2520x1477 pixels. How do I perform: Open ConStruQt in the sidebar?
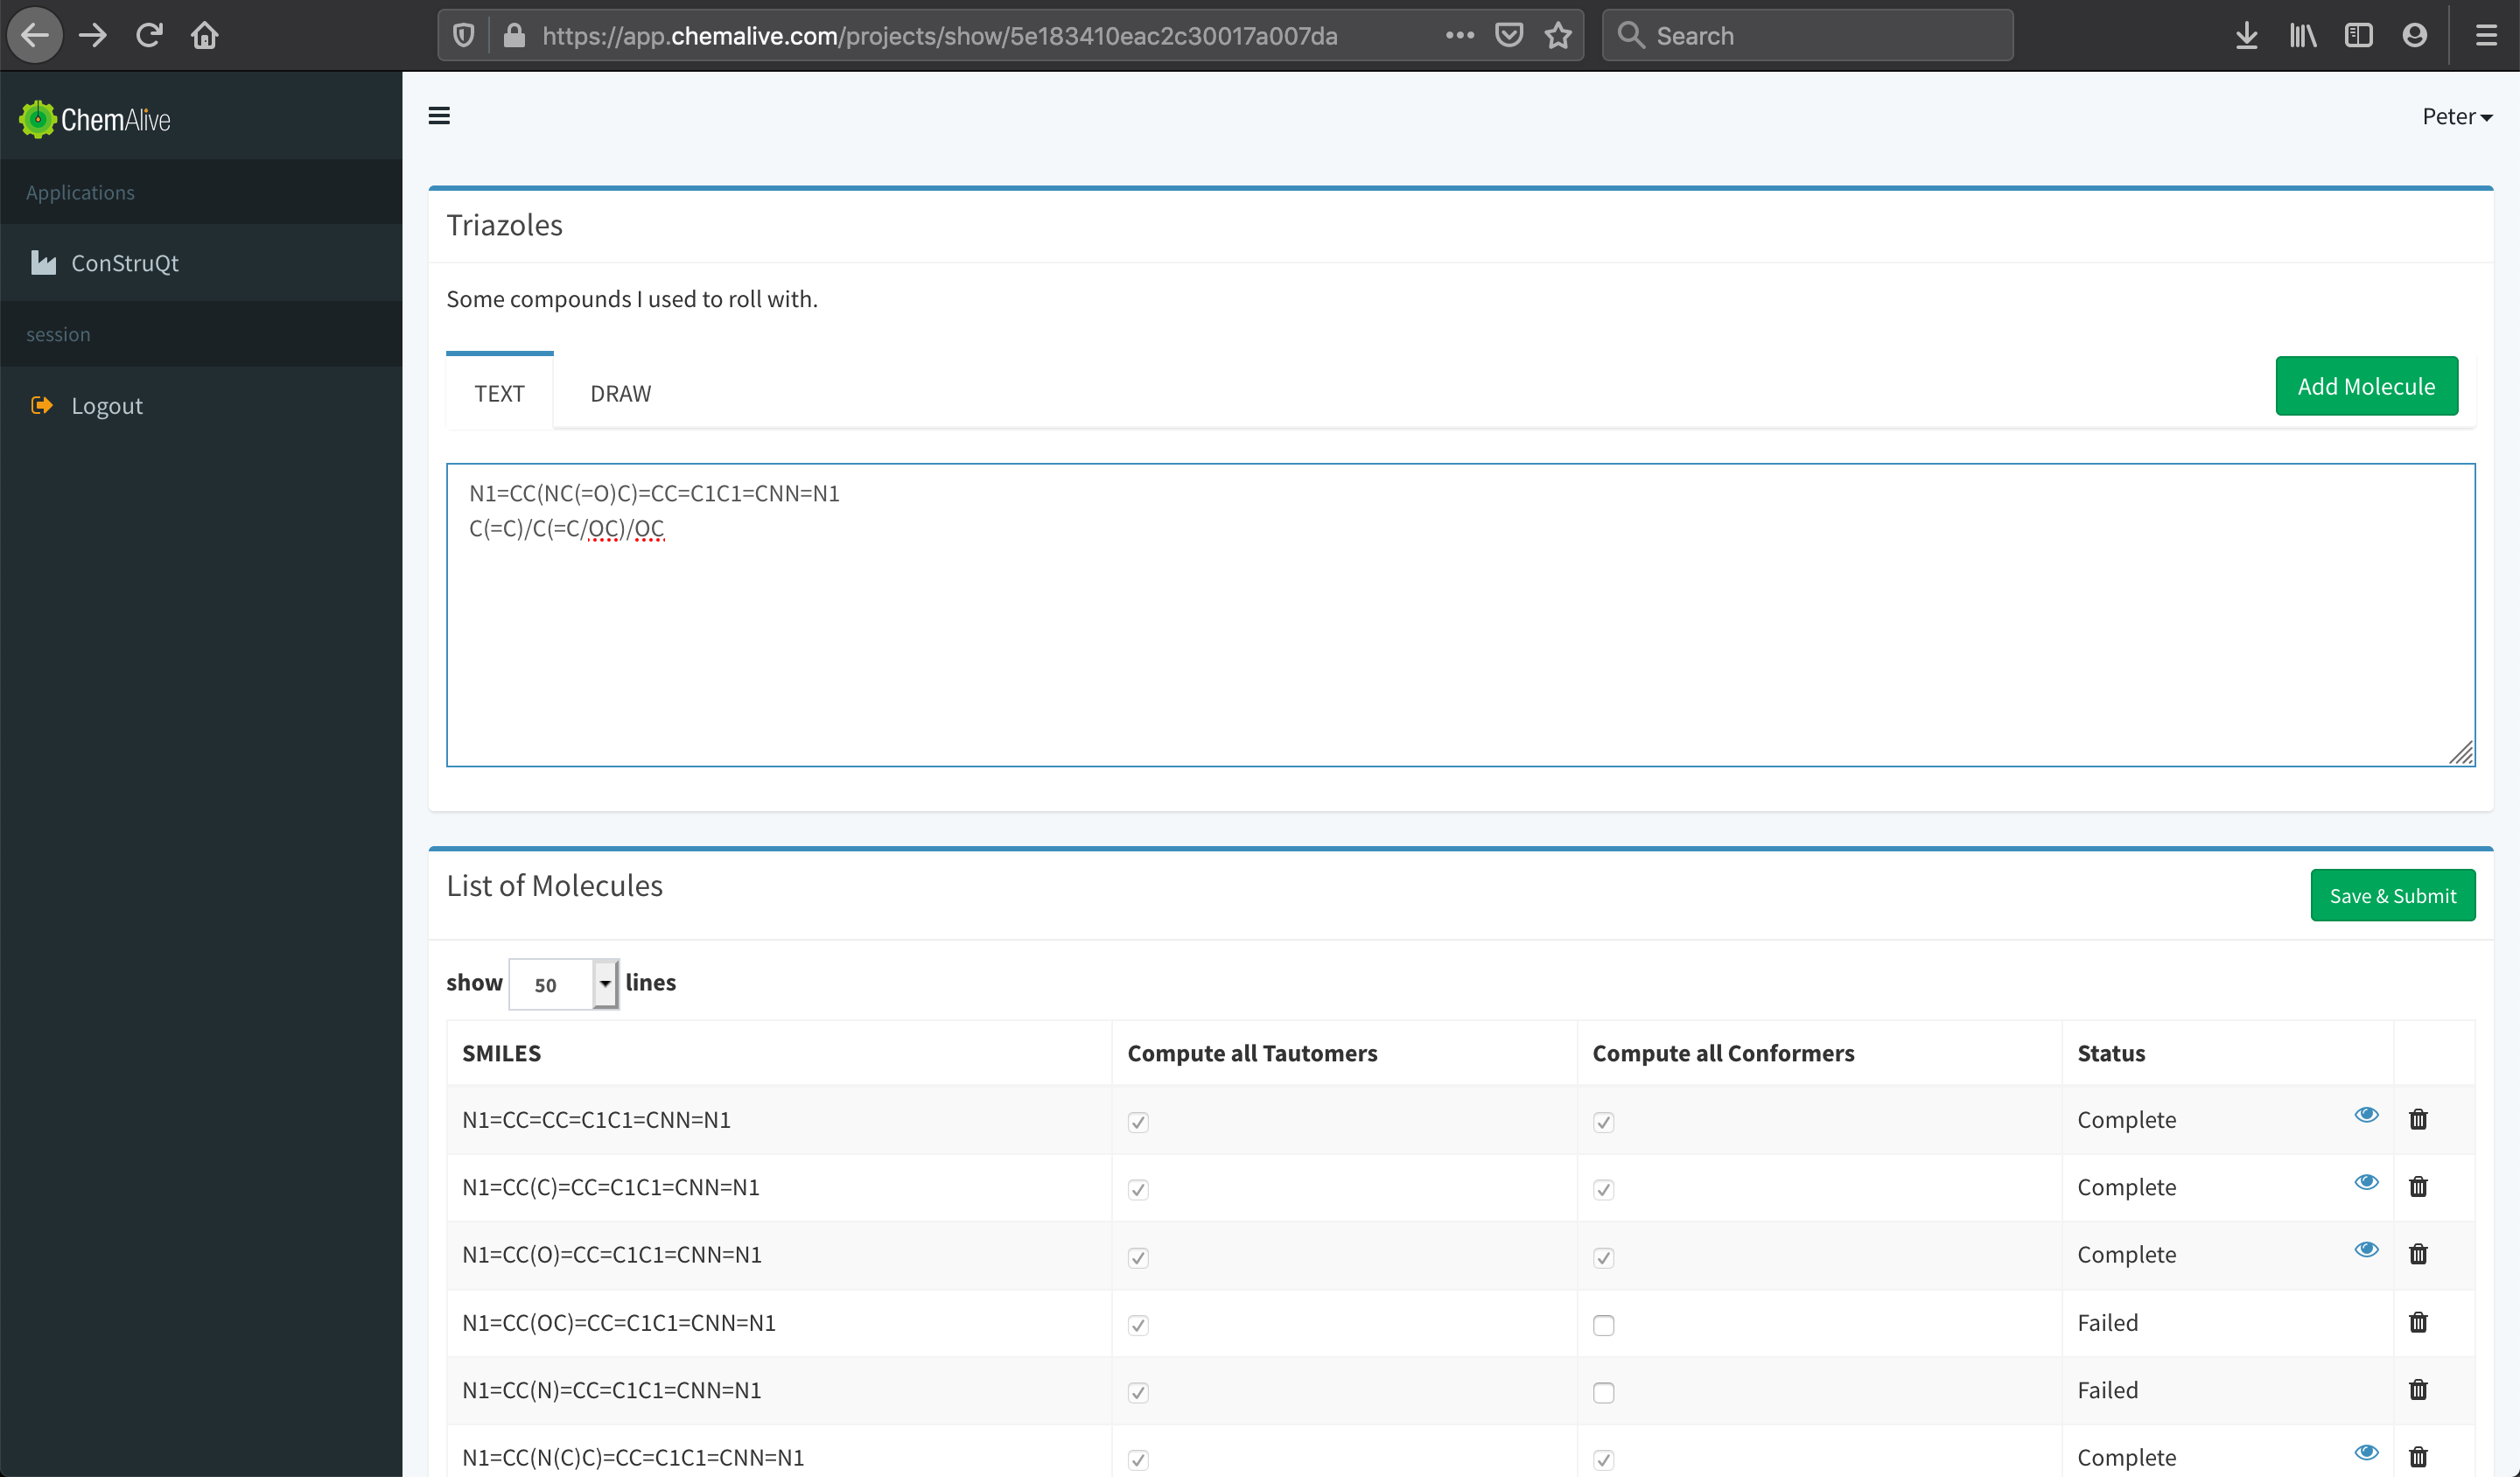[201, 263]
